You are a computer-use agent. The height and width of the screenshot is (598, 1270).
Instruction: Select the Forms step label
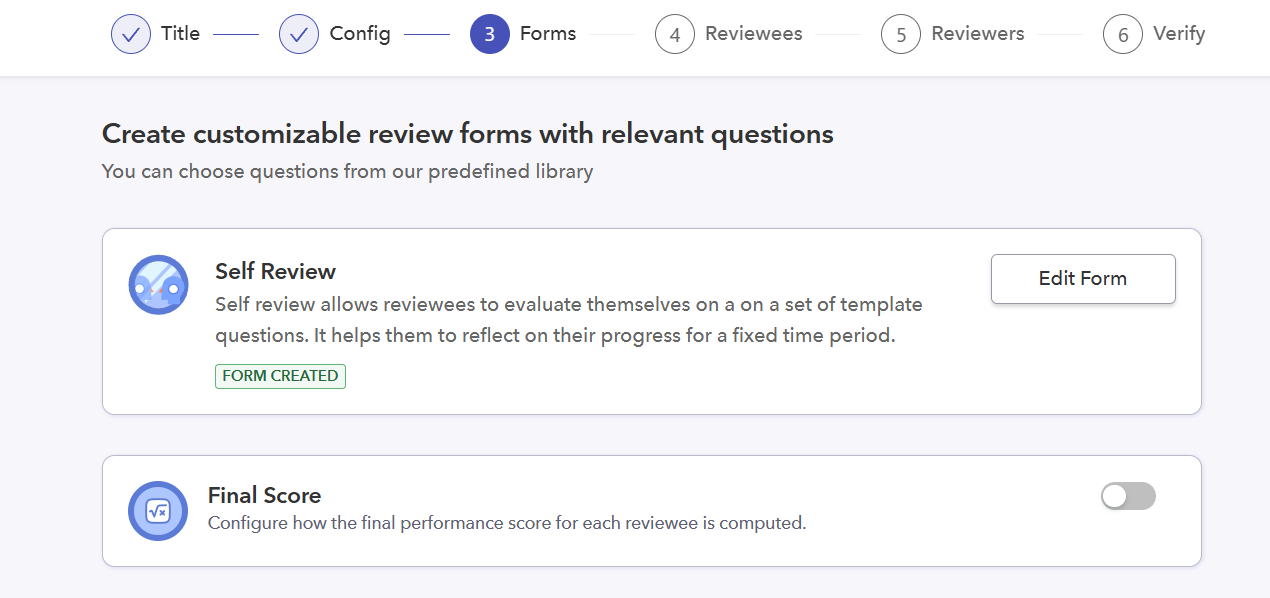[548, 33]
